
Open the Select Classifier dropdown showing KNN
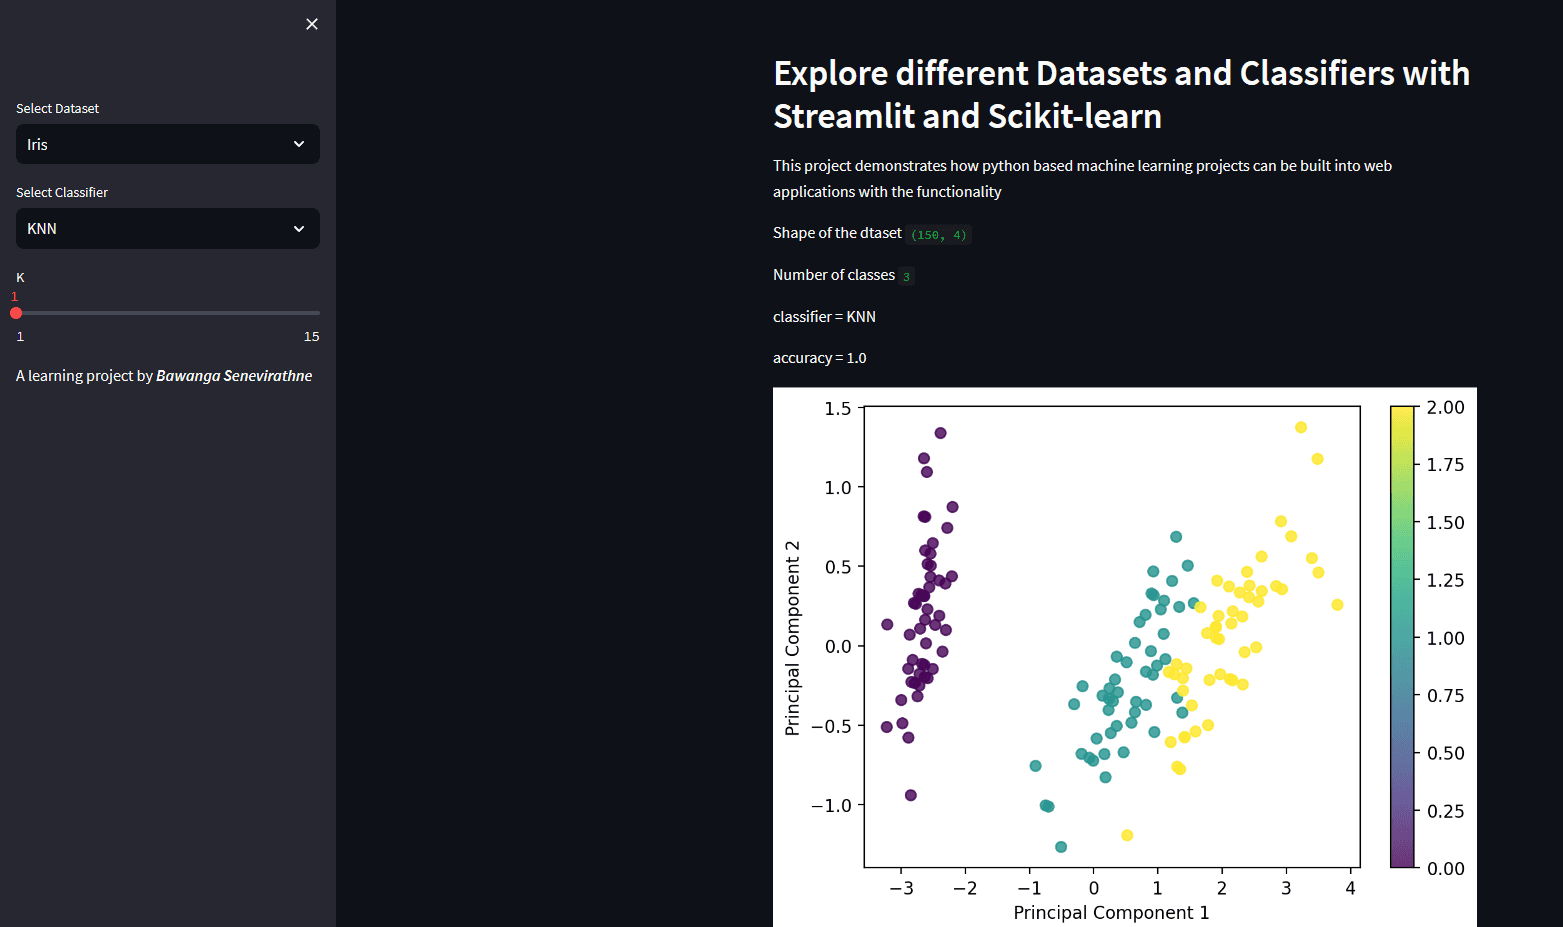[168, 228]
